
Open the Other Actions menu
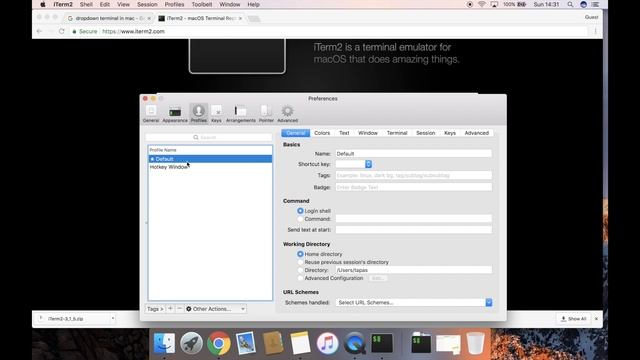(216, 309)
